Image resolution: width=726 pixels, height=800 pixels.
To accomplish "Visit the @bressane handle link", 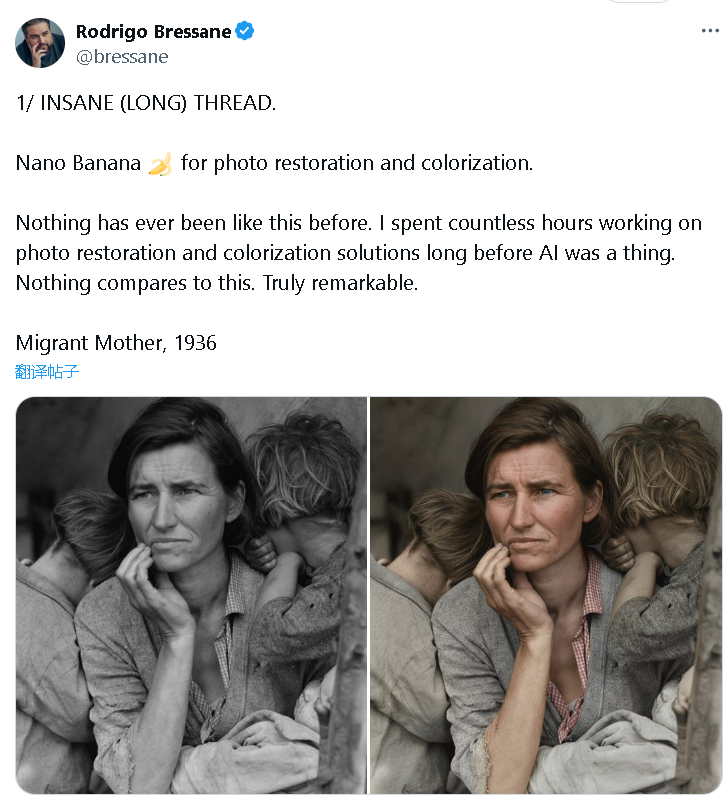I will pos(122,57).
